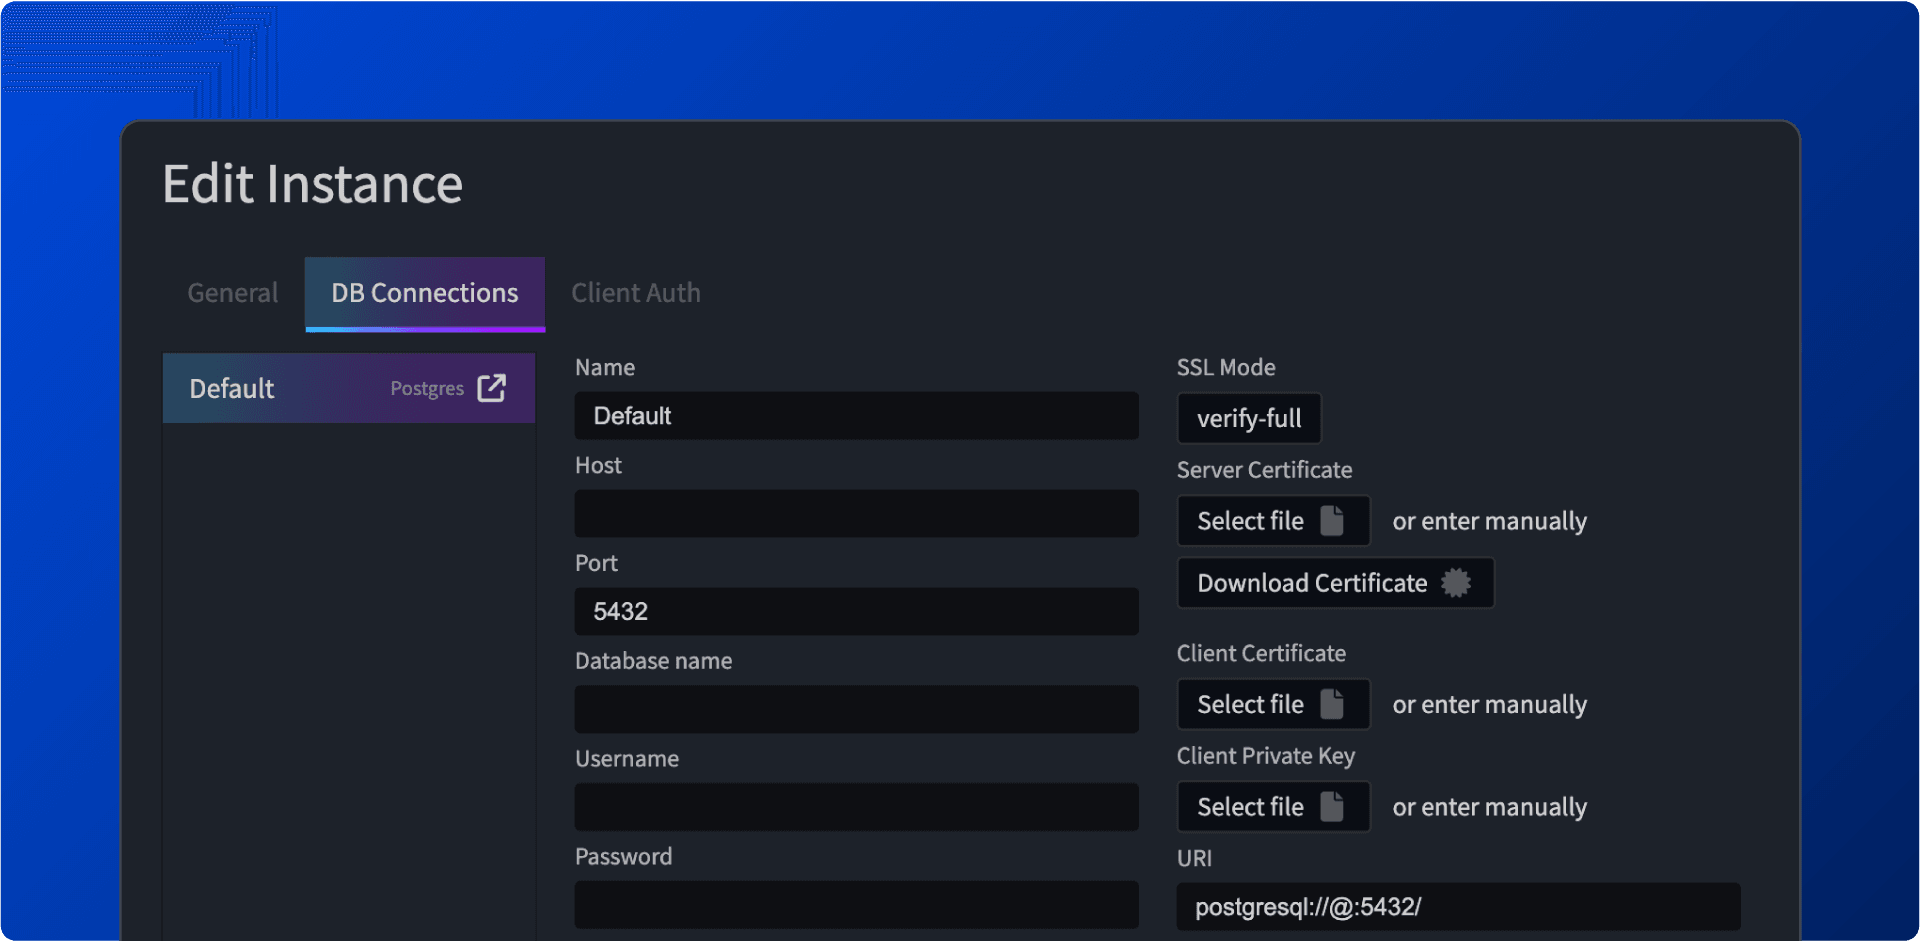
Task: Click the file icon in Client Private Key
Action: click(x=1331, y=806)
